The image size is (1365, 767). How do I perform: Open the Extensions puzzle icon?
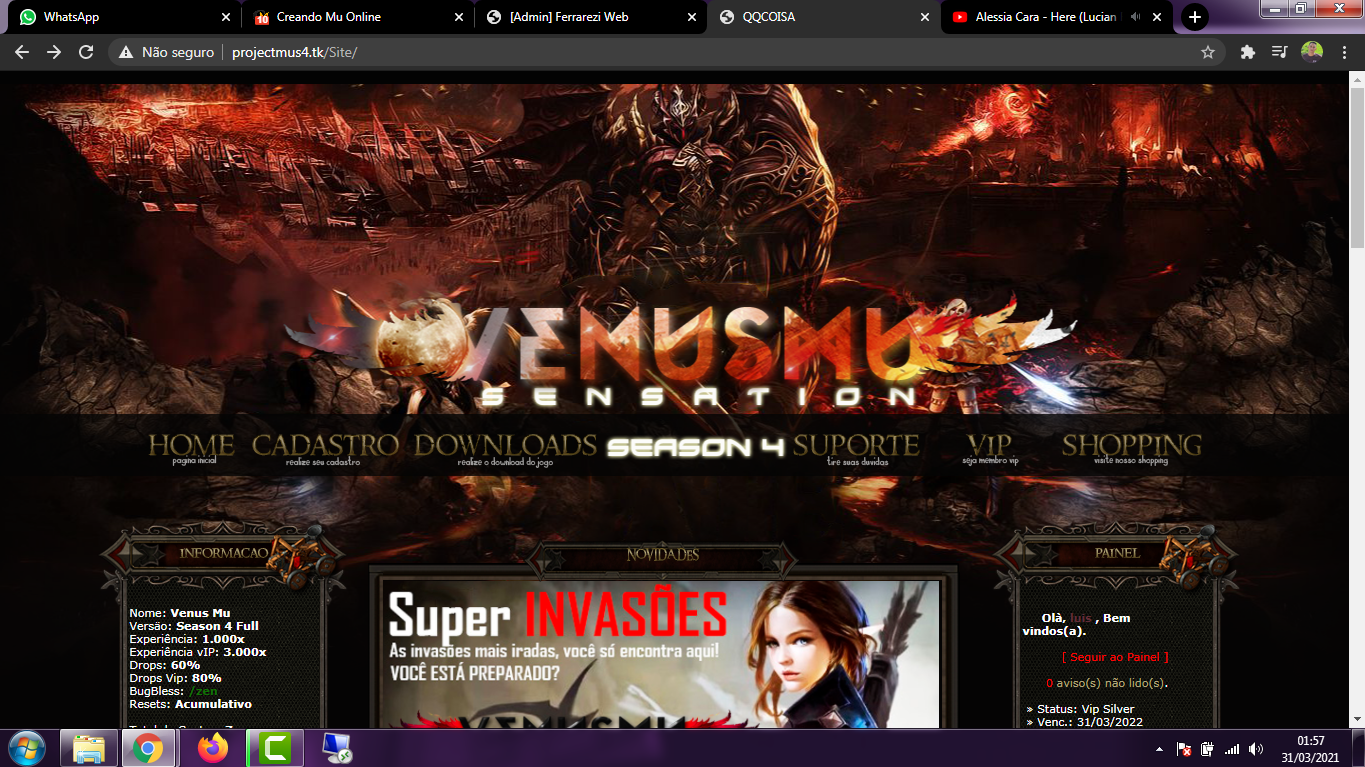point(1248,52)
